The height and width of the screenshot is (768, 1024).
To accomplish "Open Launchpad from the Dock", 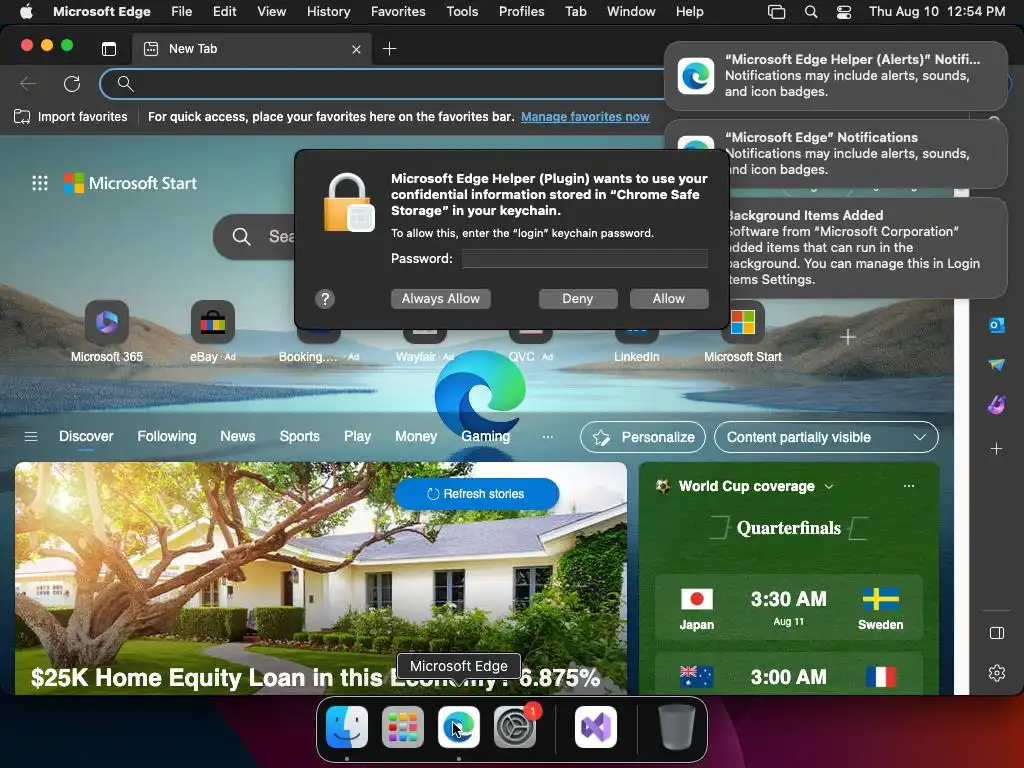I will click(x=402, y=727).
